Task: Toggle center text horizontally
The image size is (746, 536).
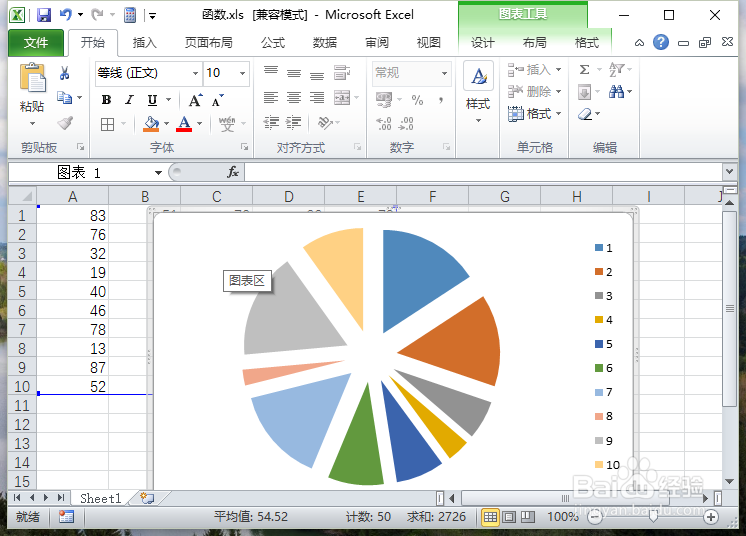Action: tap(294, 98)
